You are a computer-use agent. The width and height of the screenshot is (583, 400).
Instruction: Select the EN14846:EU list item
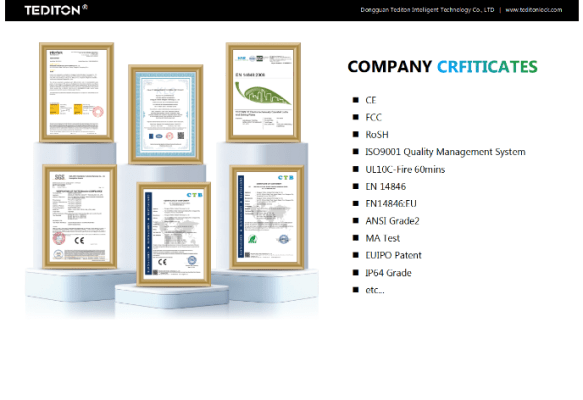point(391,204)
